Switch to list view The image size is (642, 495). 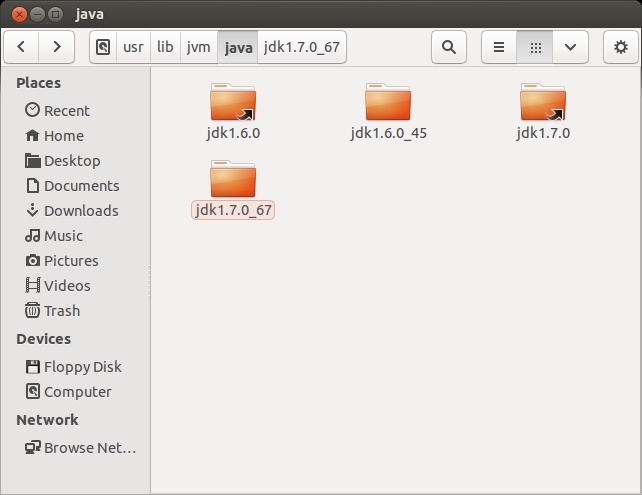(499, 47)
